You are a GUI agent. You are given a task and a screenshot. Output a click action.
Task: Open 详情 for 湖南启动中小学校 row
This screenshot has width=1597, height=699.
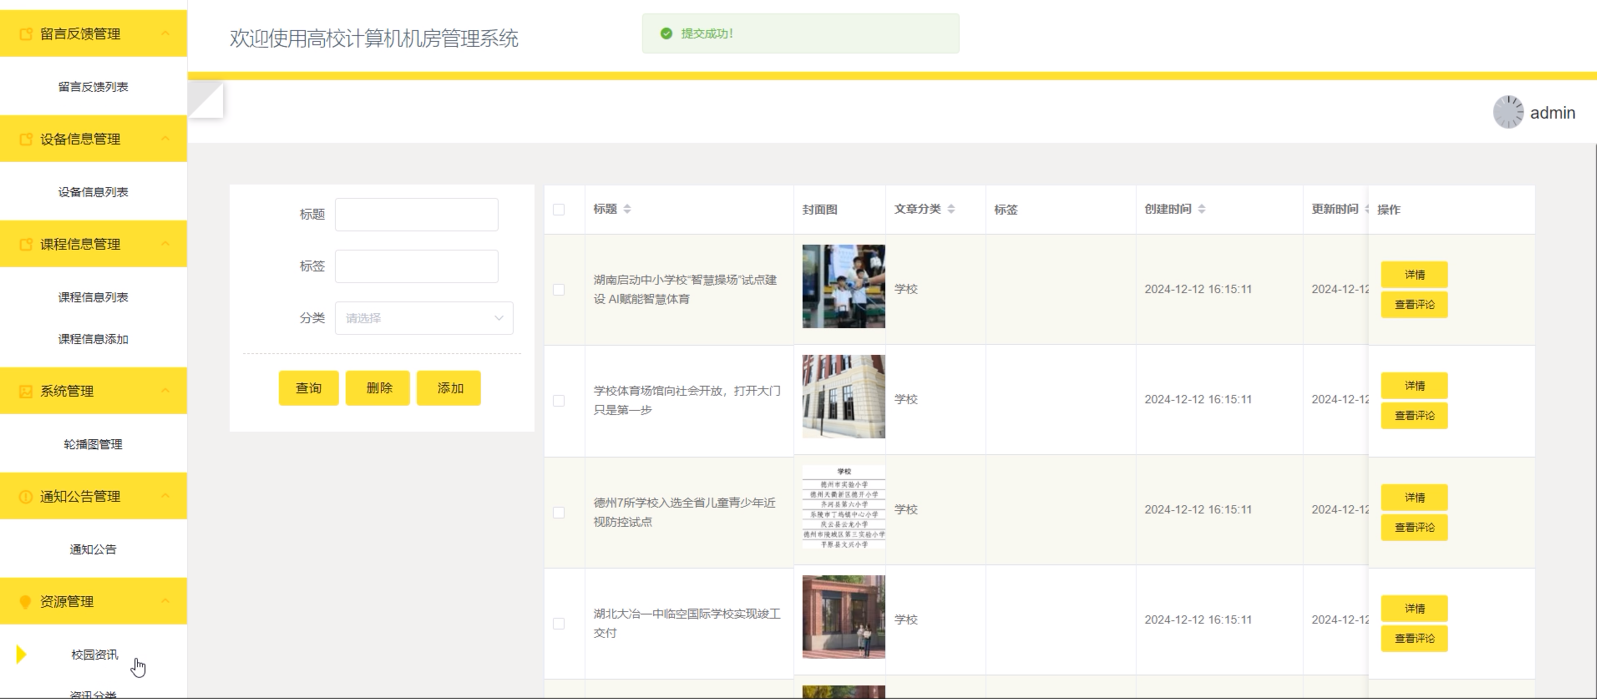pyautogui.click(x=1414, y=275)
